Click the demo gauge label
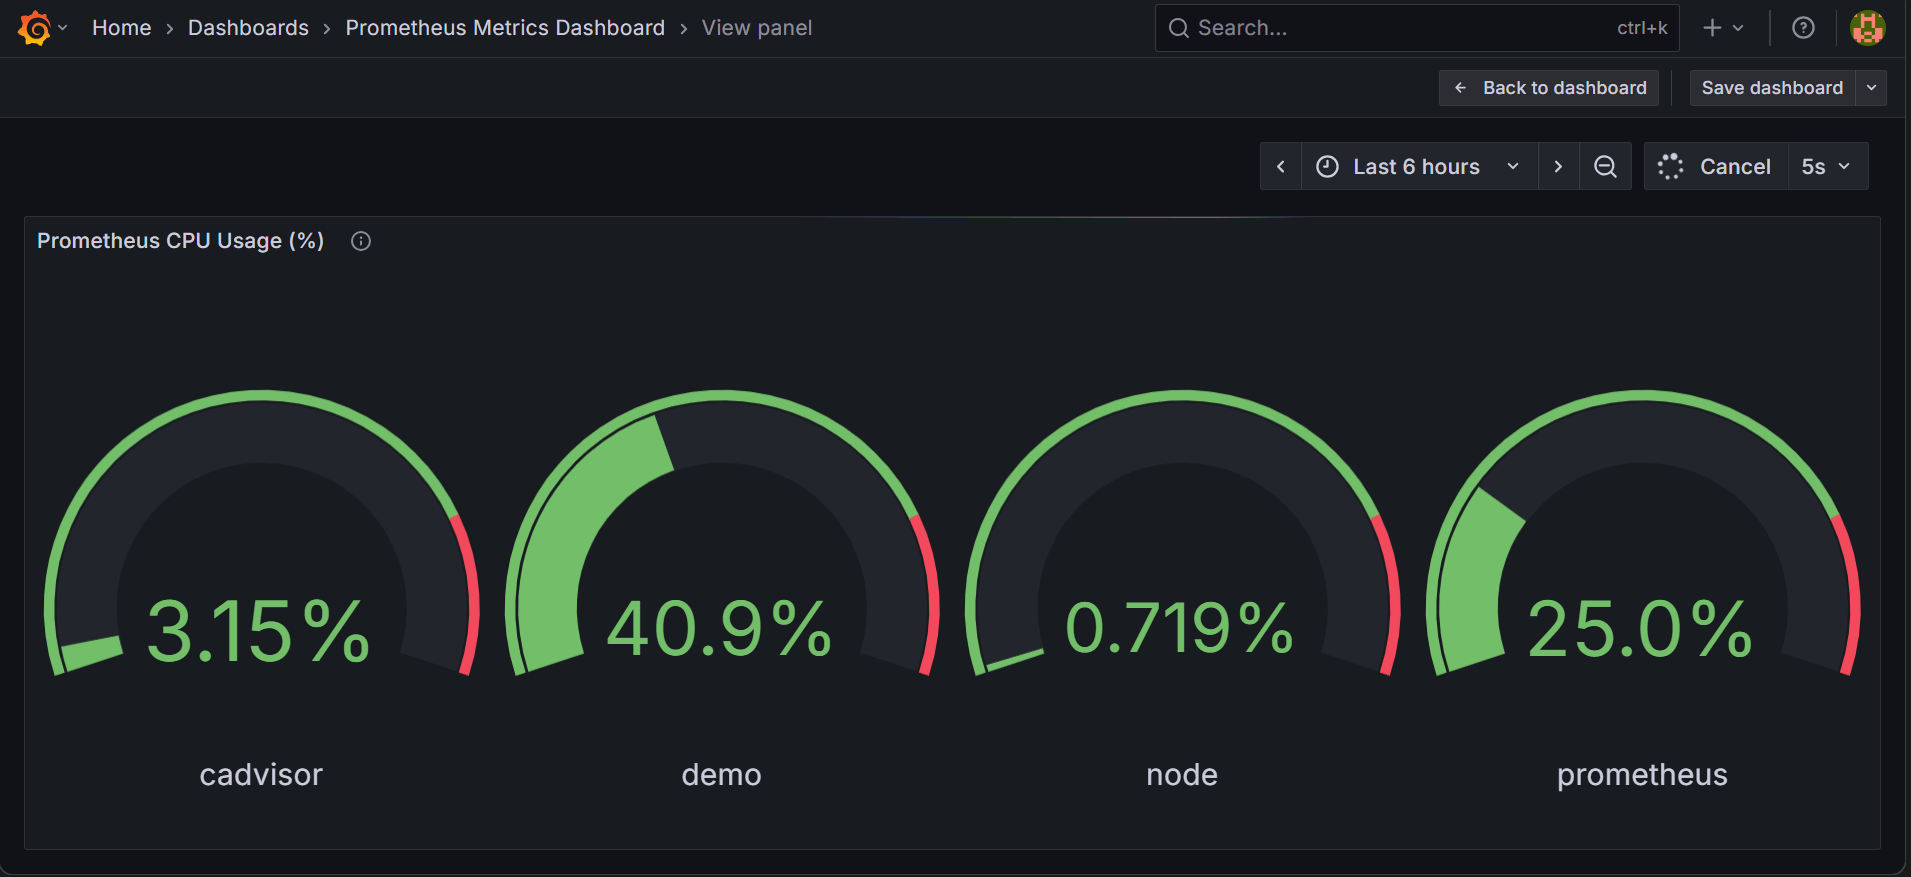 pyautogui.click(x=721, y=775)
